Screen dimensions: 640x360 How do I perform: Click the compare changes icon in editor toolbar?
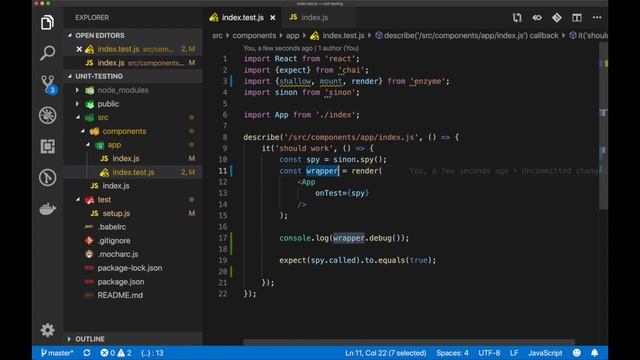coord(517,18)
